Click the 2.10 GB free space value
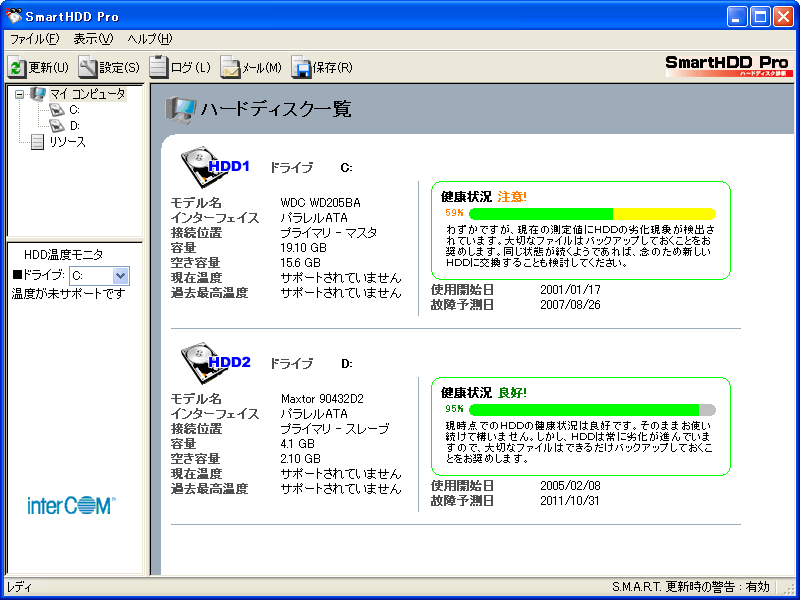 point(301,459)
